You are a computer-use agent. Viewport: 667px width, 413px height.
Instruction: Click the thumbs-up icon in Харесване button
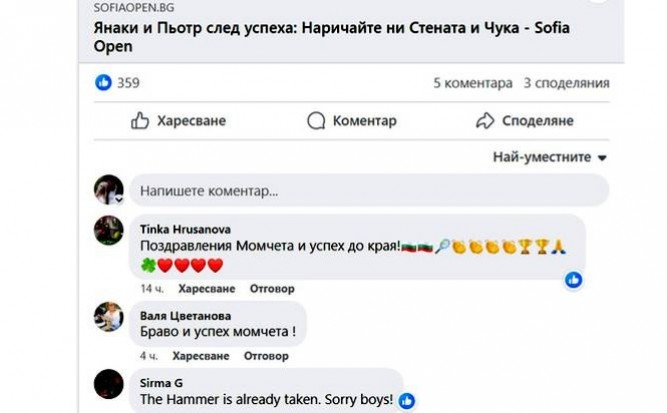tap(140, 121)
